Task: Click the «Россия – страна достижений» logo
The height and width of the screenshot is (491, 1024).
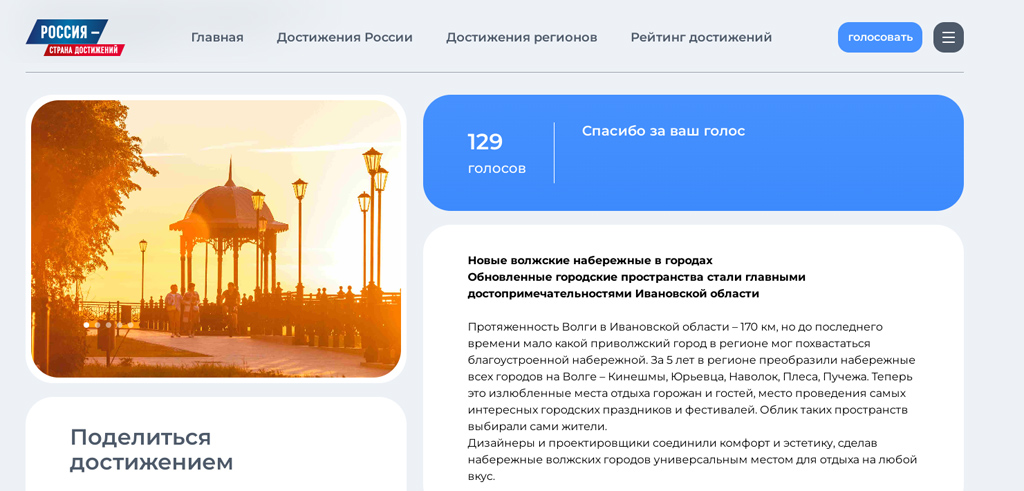Action: pos(75,37)
